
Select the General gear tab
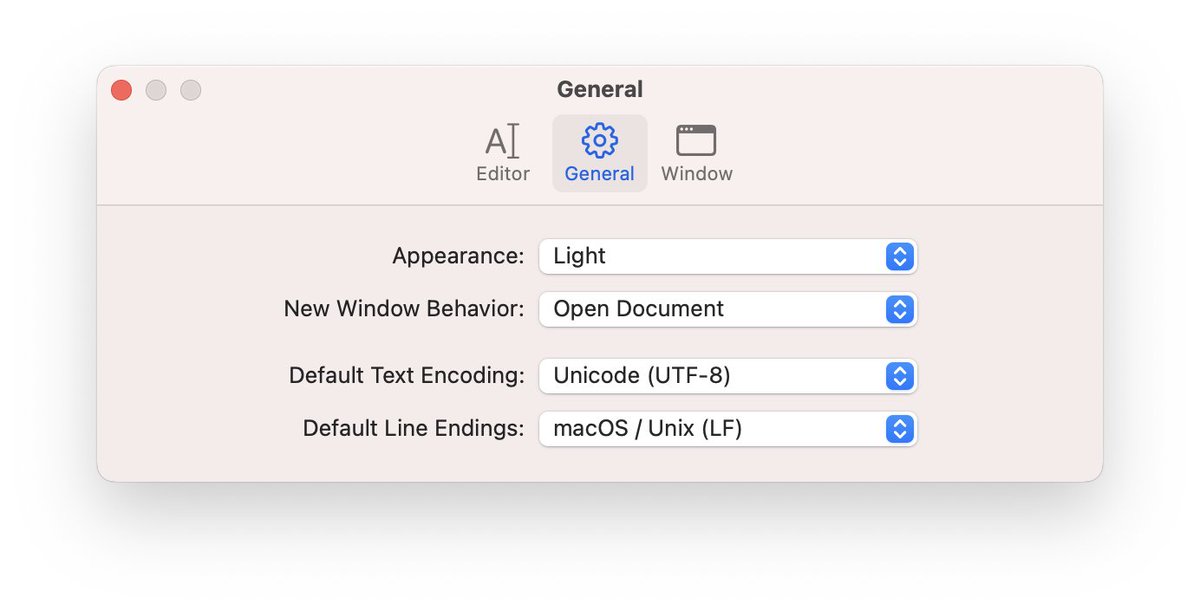[600, 153]
